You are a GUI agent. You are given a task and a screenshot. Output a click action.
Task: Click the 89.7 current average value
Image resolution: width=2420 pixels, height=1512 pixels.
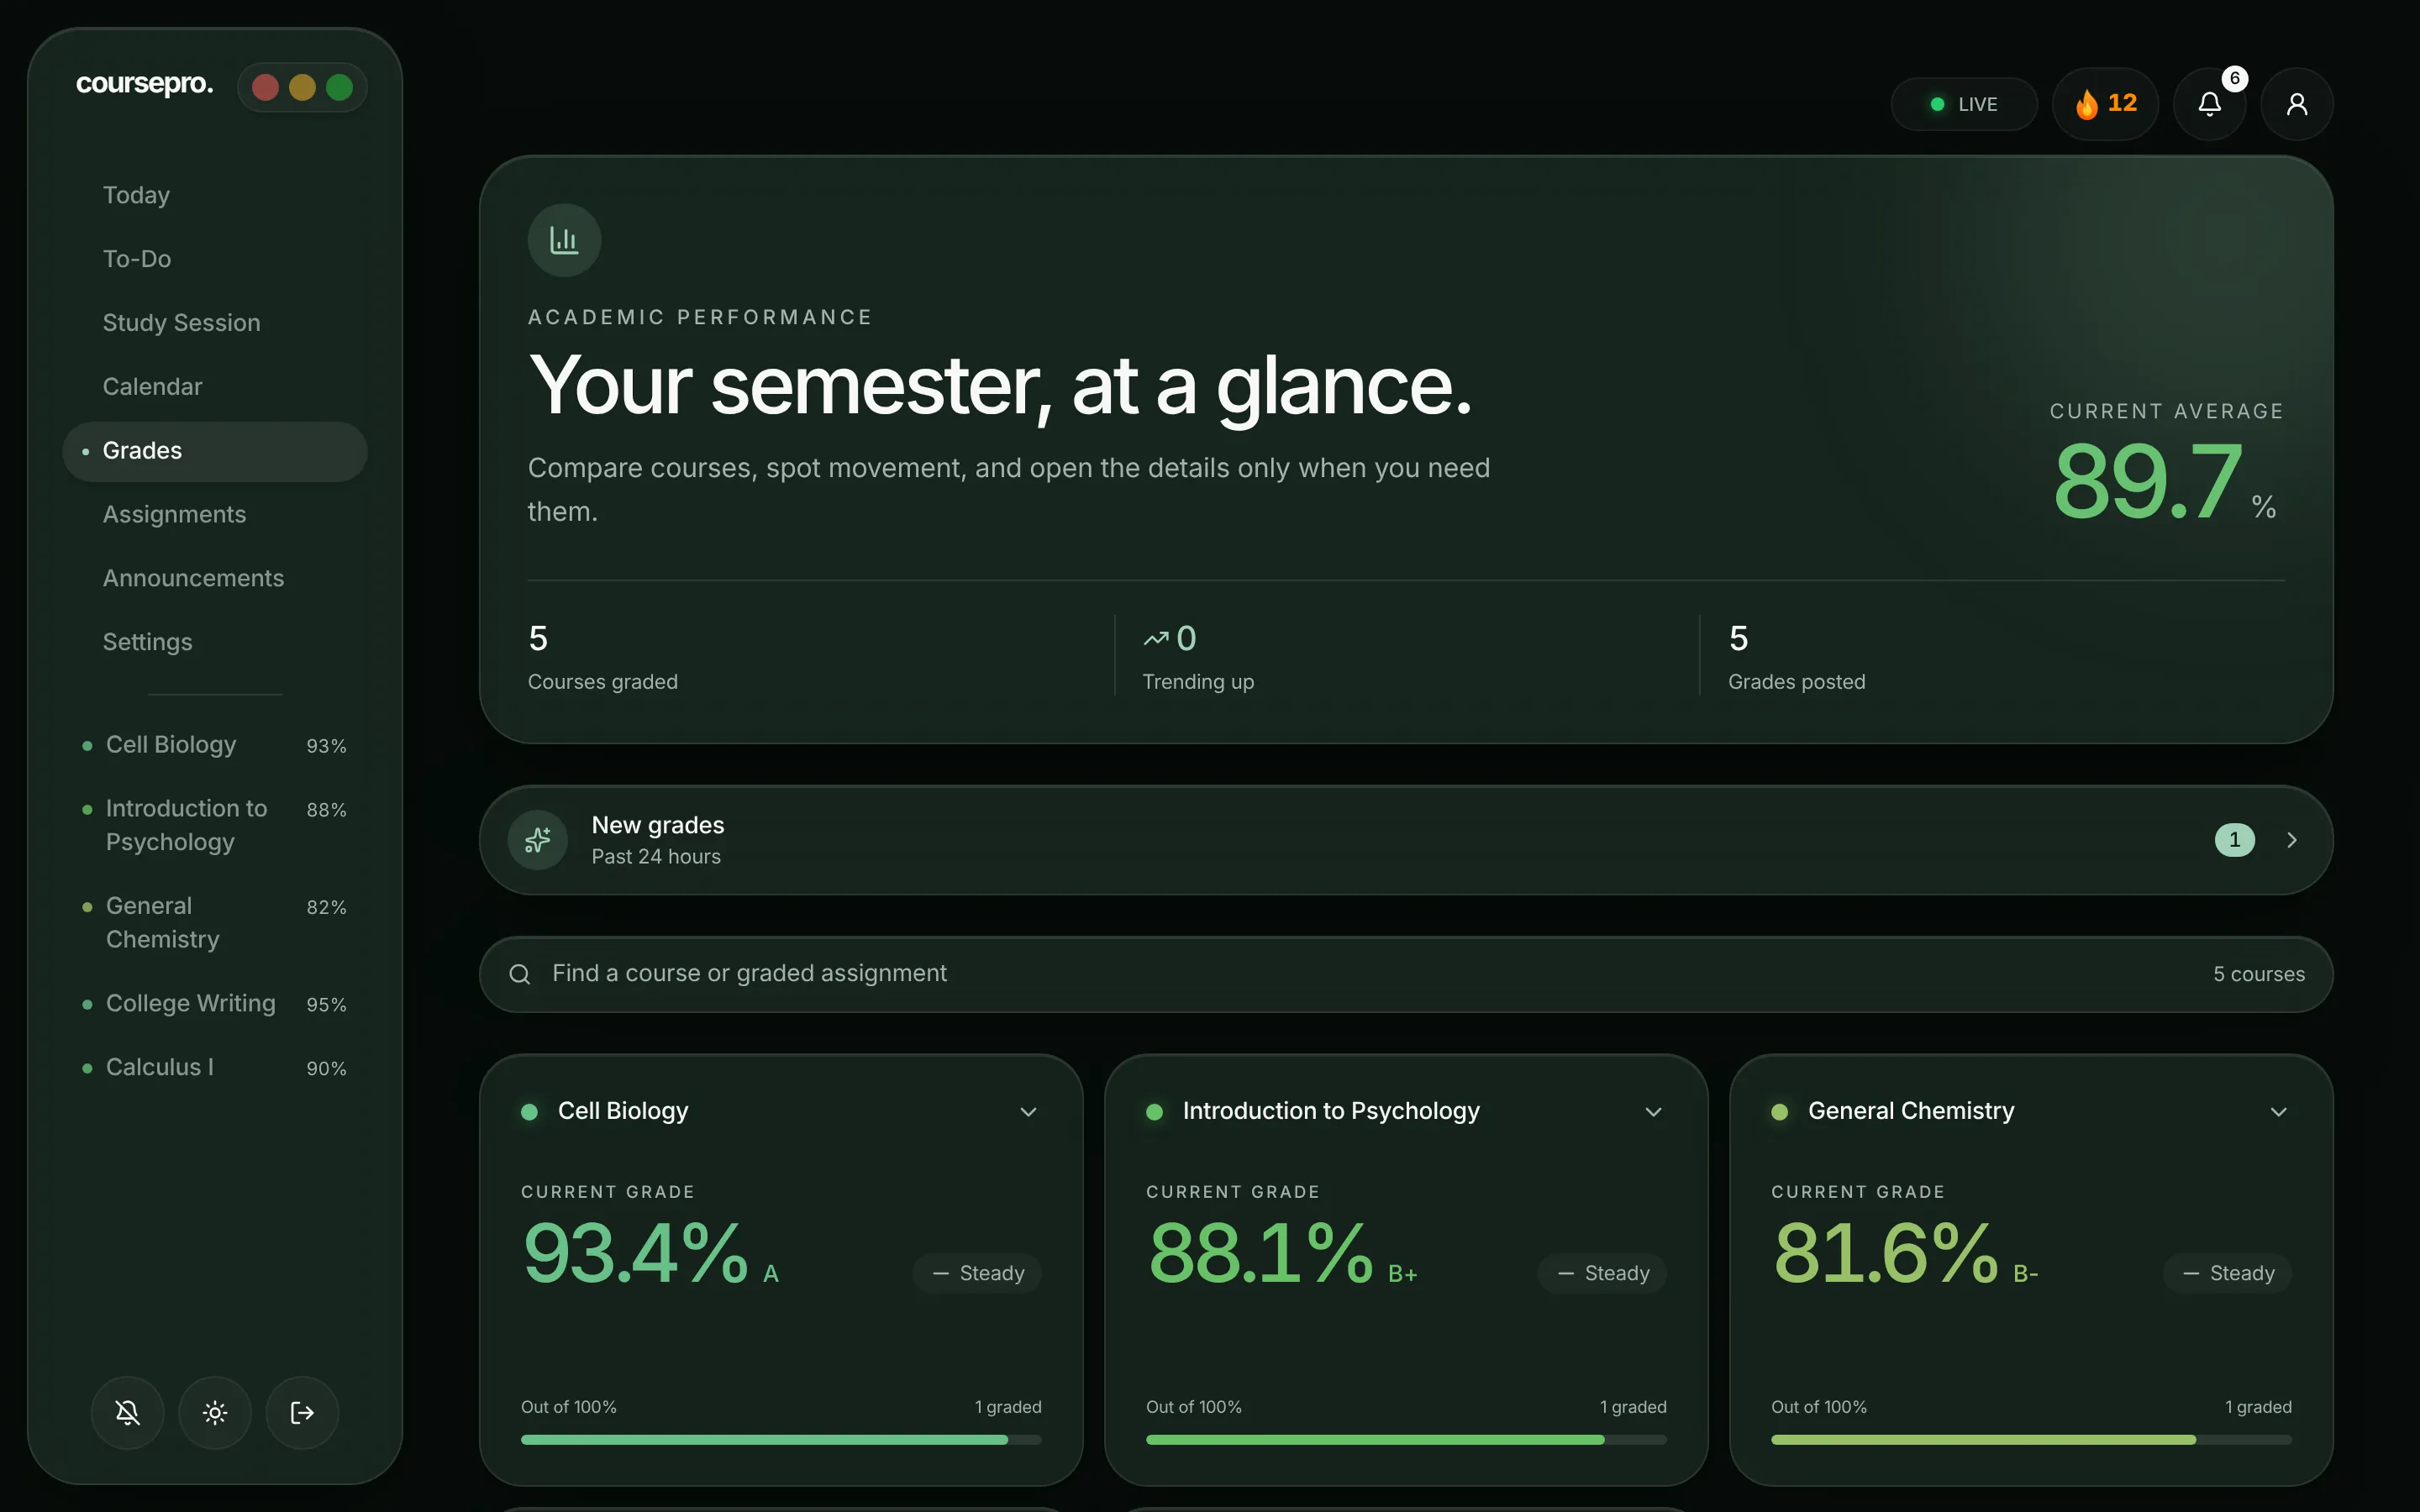click(2148, 482)
